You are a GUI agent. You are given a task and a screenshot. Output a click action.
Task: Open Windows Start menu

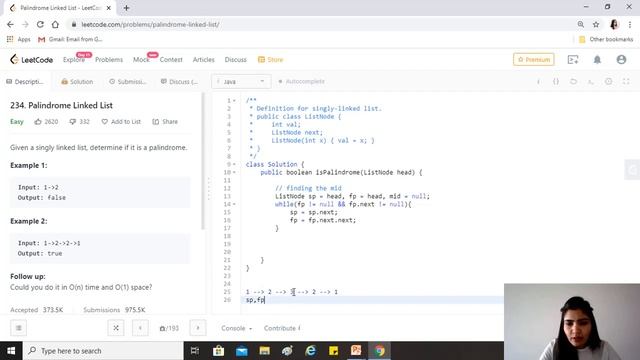tap(11, 351)
